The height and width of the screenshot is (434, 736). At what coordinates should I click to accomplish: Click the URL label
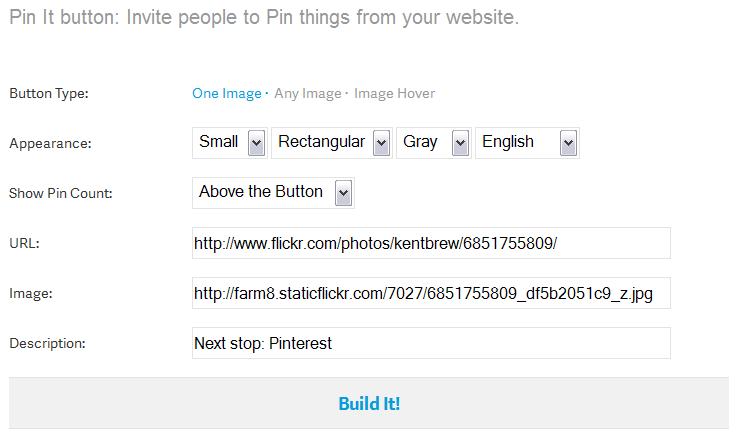(x=23, y=243)
